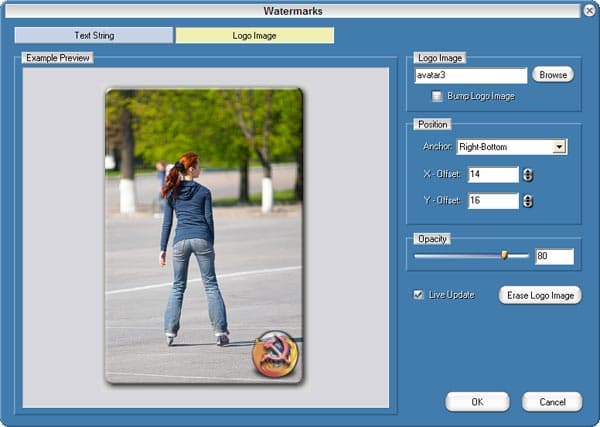Click the hammer and sickle logo watermark
The height and width of the screenshot is (427, 600).
pyautogui.click(x=275, y=354)
